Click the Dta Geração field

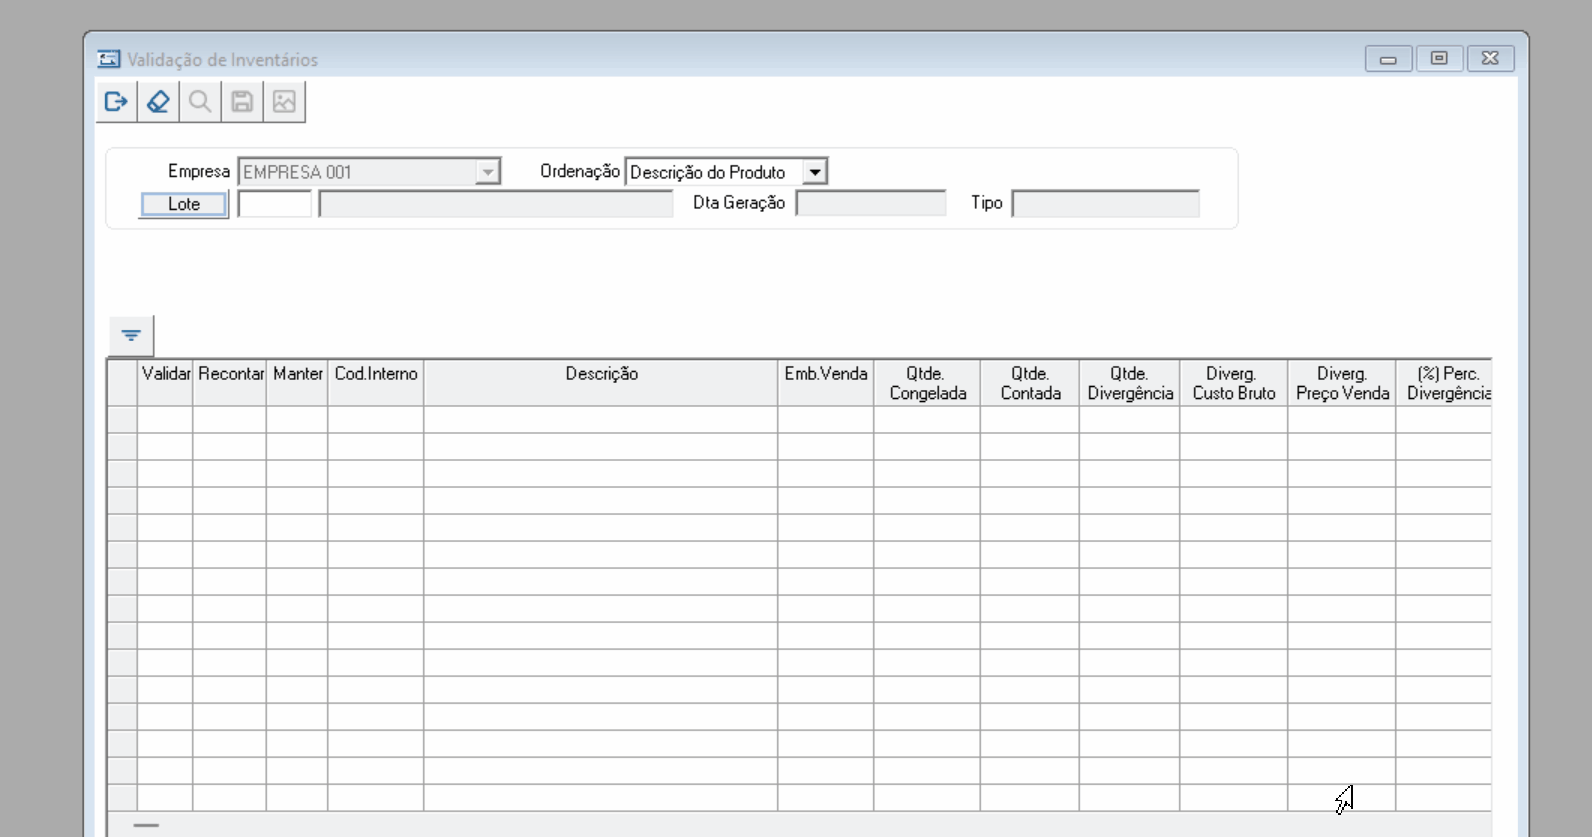tap(871, 204)
